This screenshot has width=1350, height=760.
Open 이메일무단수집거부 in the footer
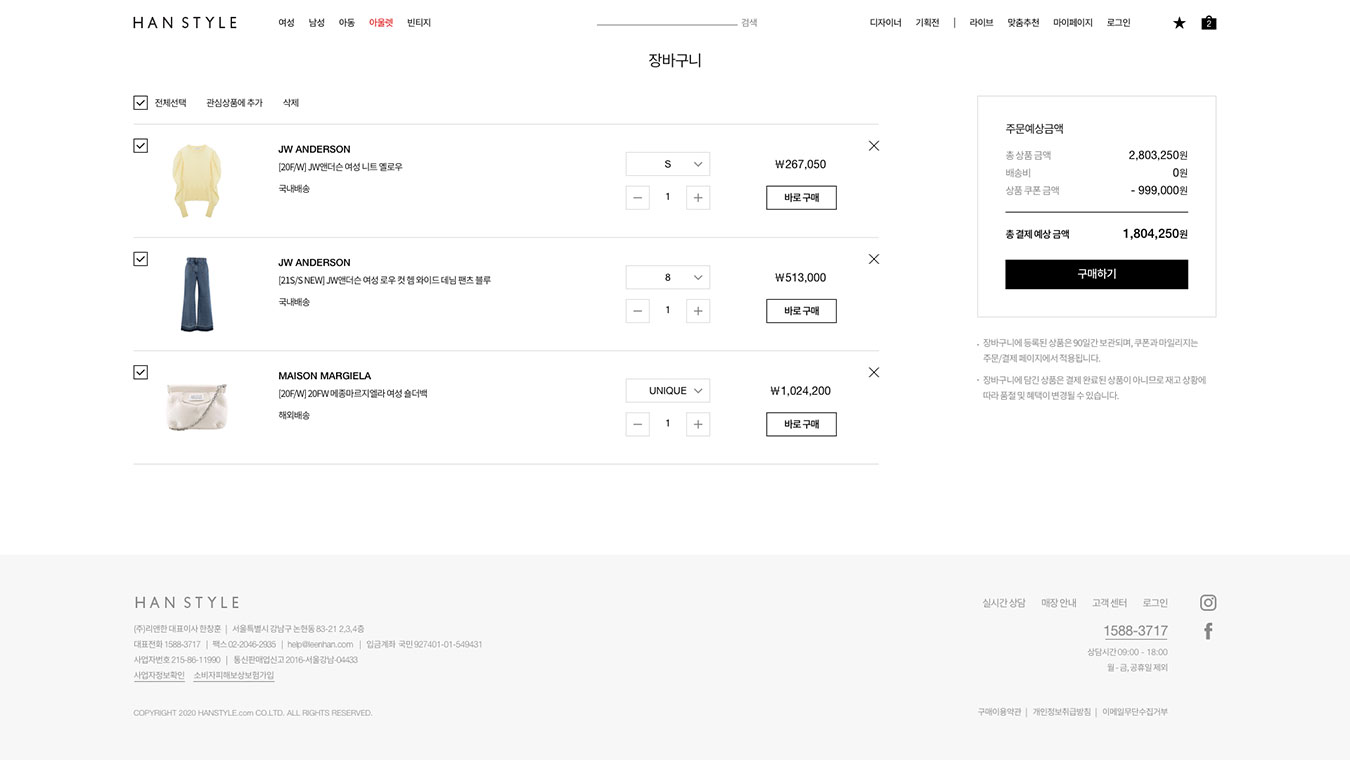click(x=1135, y=712)
